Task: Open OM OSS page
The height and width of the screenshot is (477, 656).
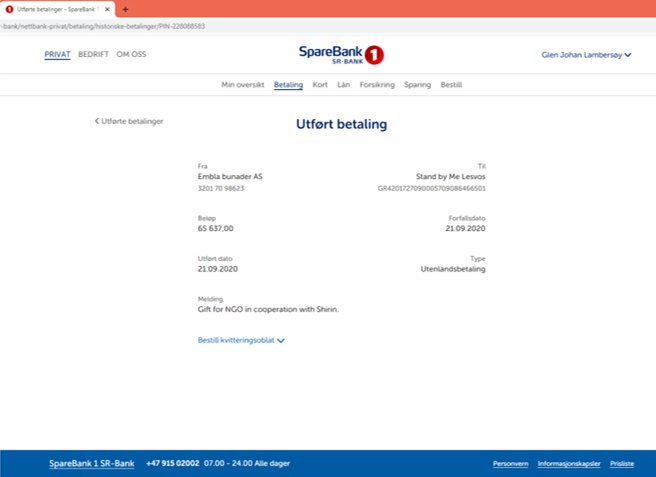Action: [131, 54]
